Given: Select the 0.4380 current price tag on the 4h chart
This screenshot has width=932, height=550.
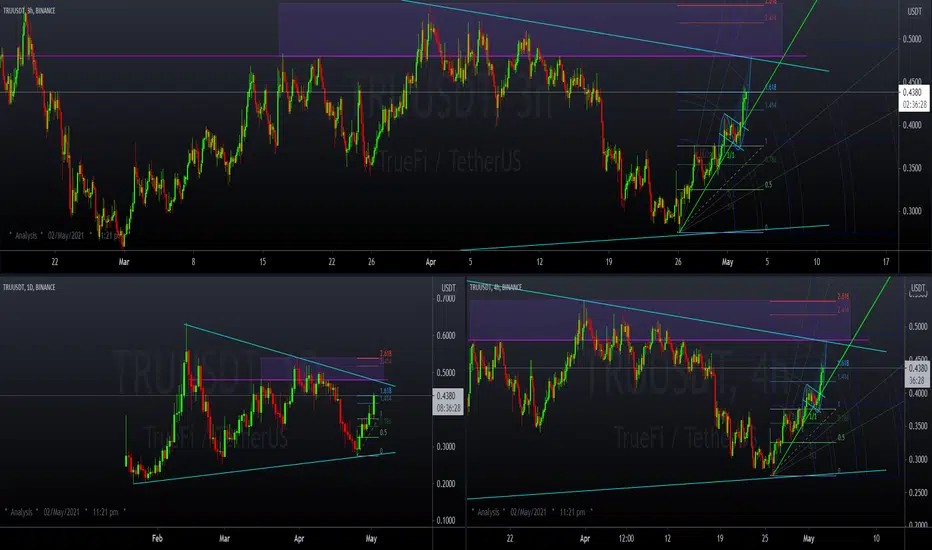Looking at the screenshot, I should coord(917,374).
